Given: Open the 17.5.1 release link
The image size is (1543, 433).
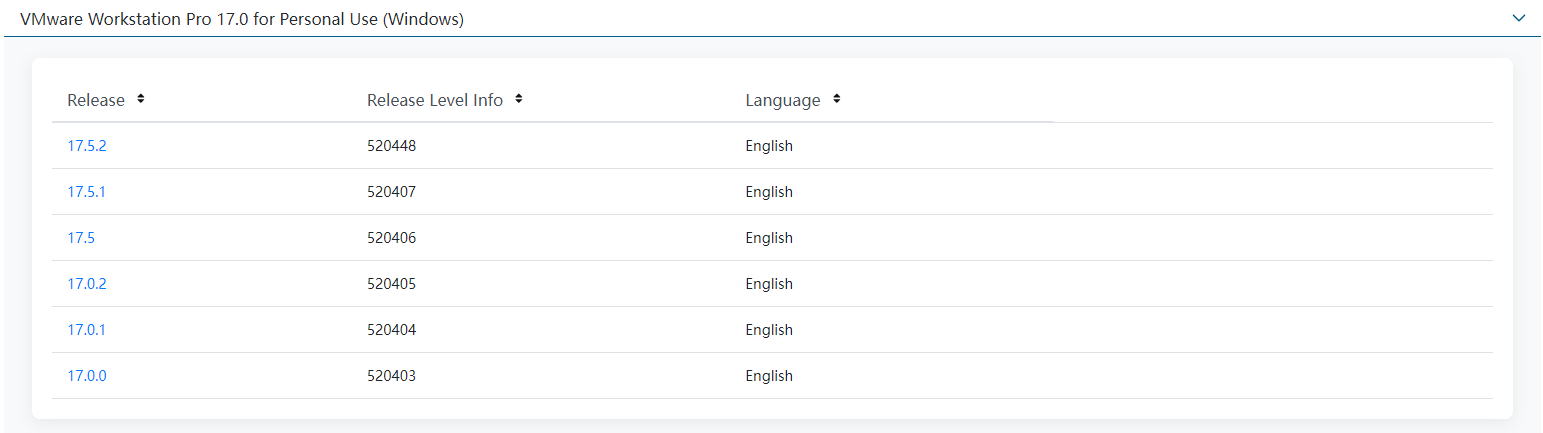Looking at the screenshot, I should click(x=86, y=192).
